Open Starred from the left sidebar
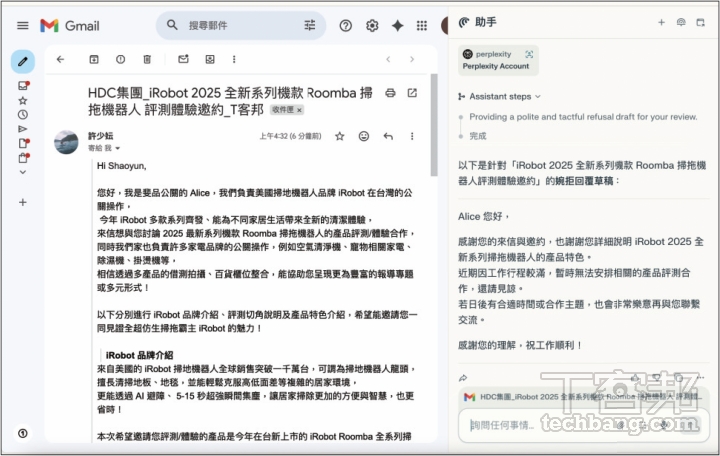This screenshot has height=456, width=720. (x=22, y=101)
